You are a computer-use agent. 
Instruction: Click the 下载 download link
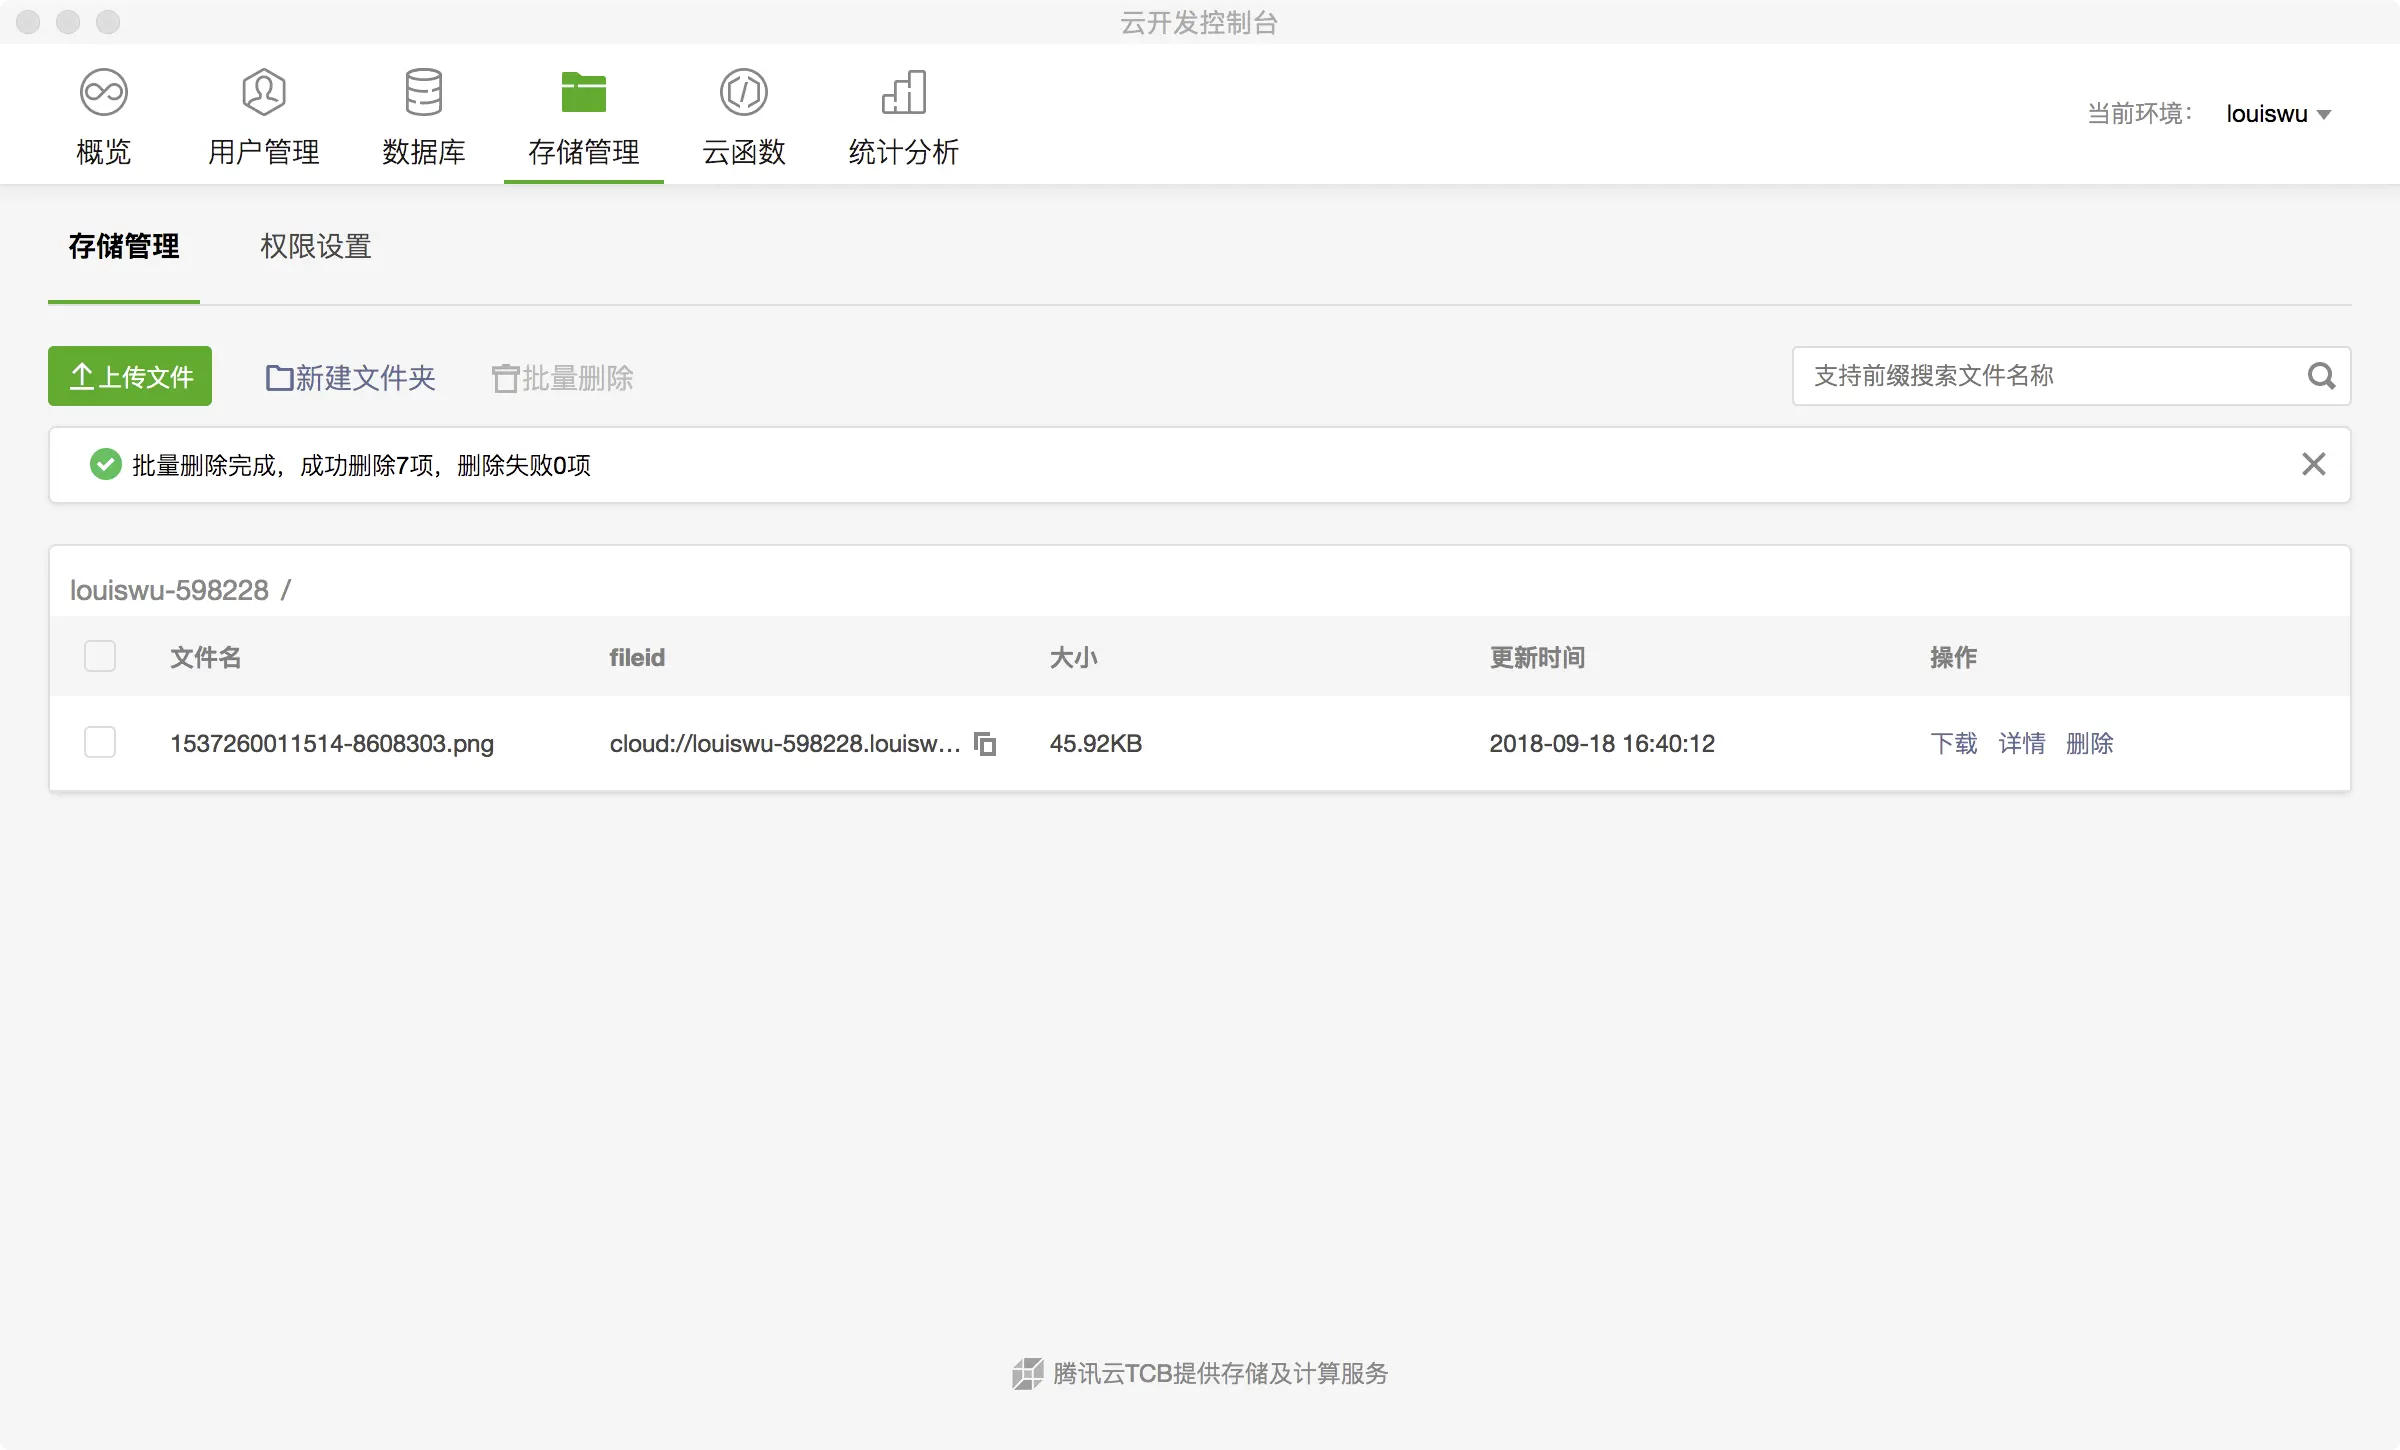coord(1953,744)
